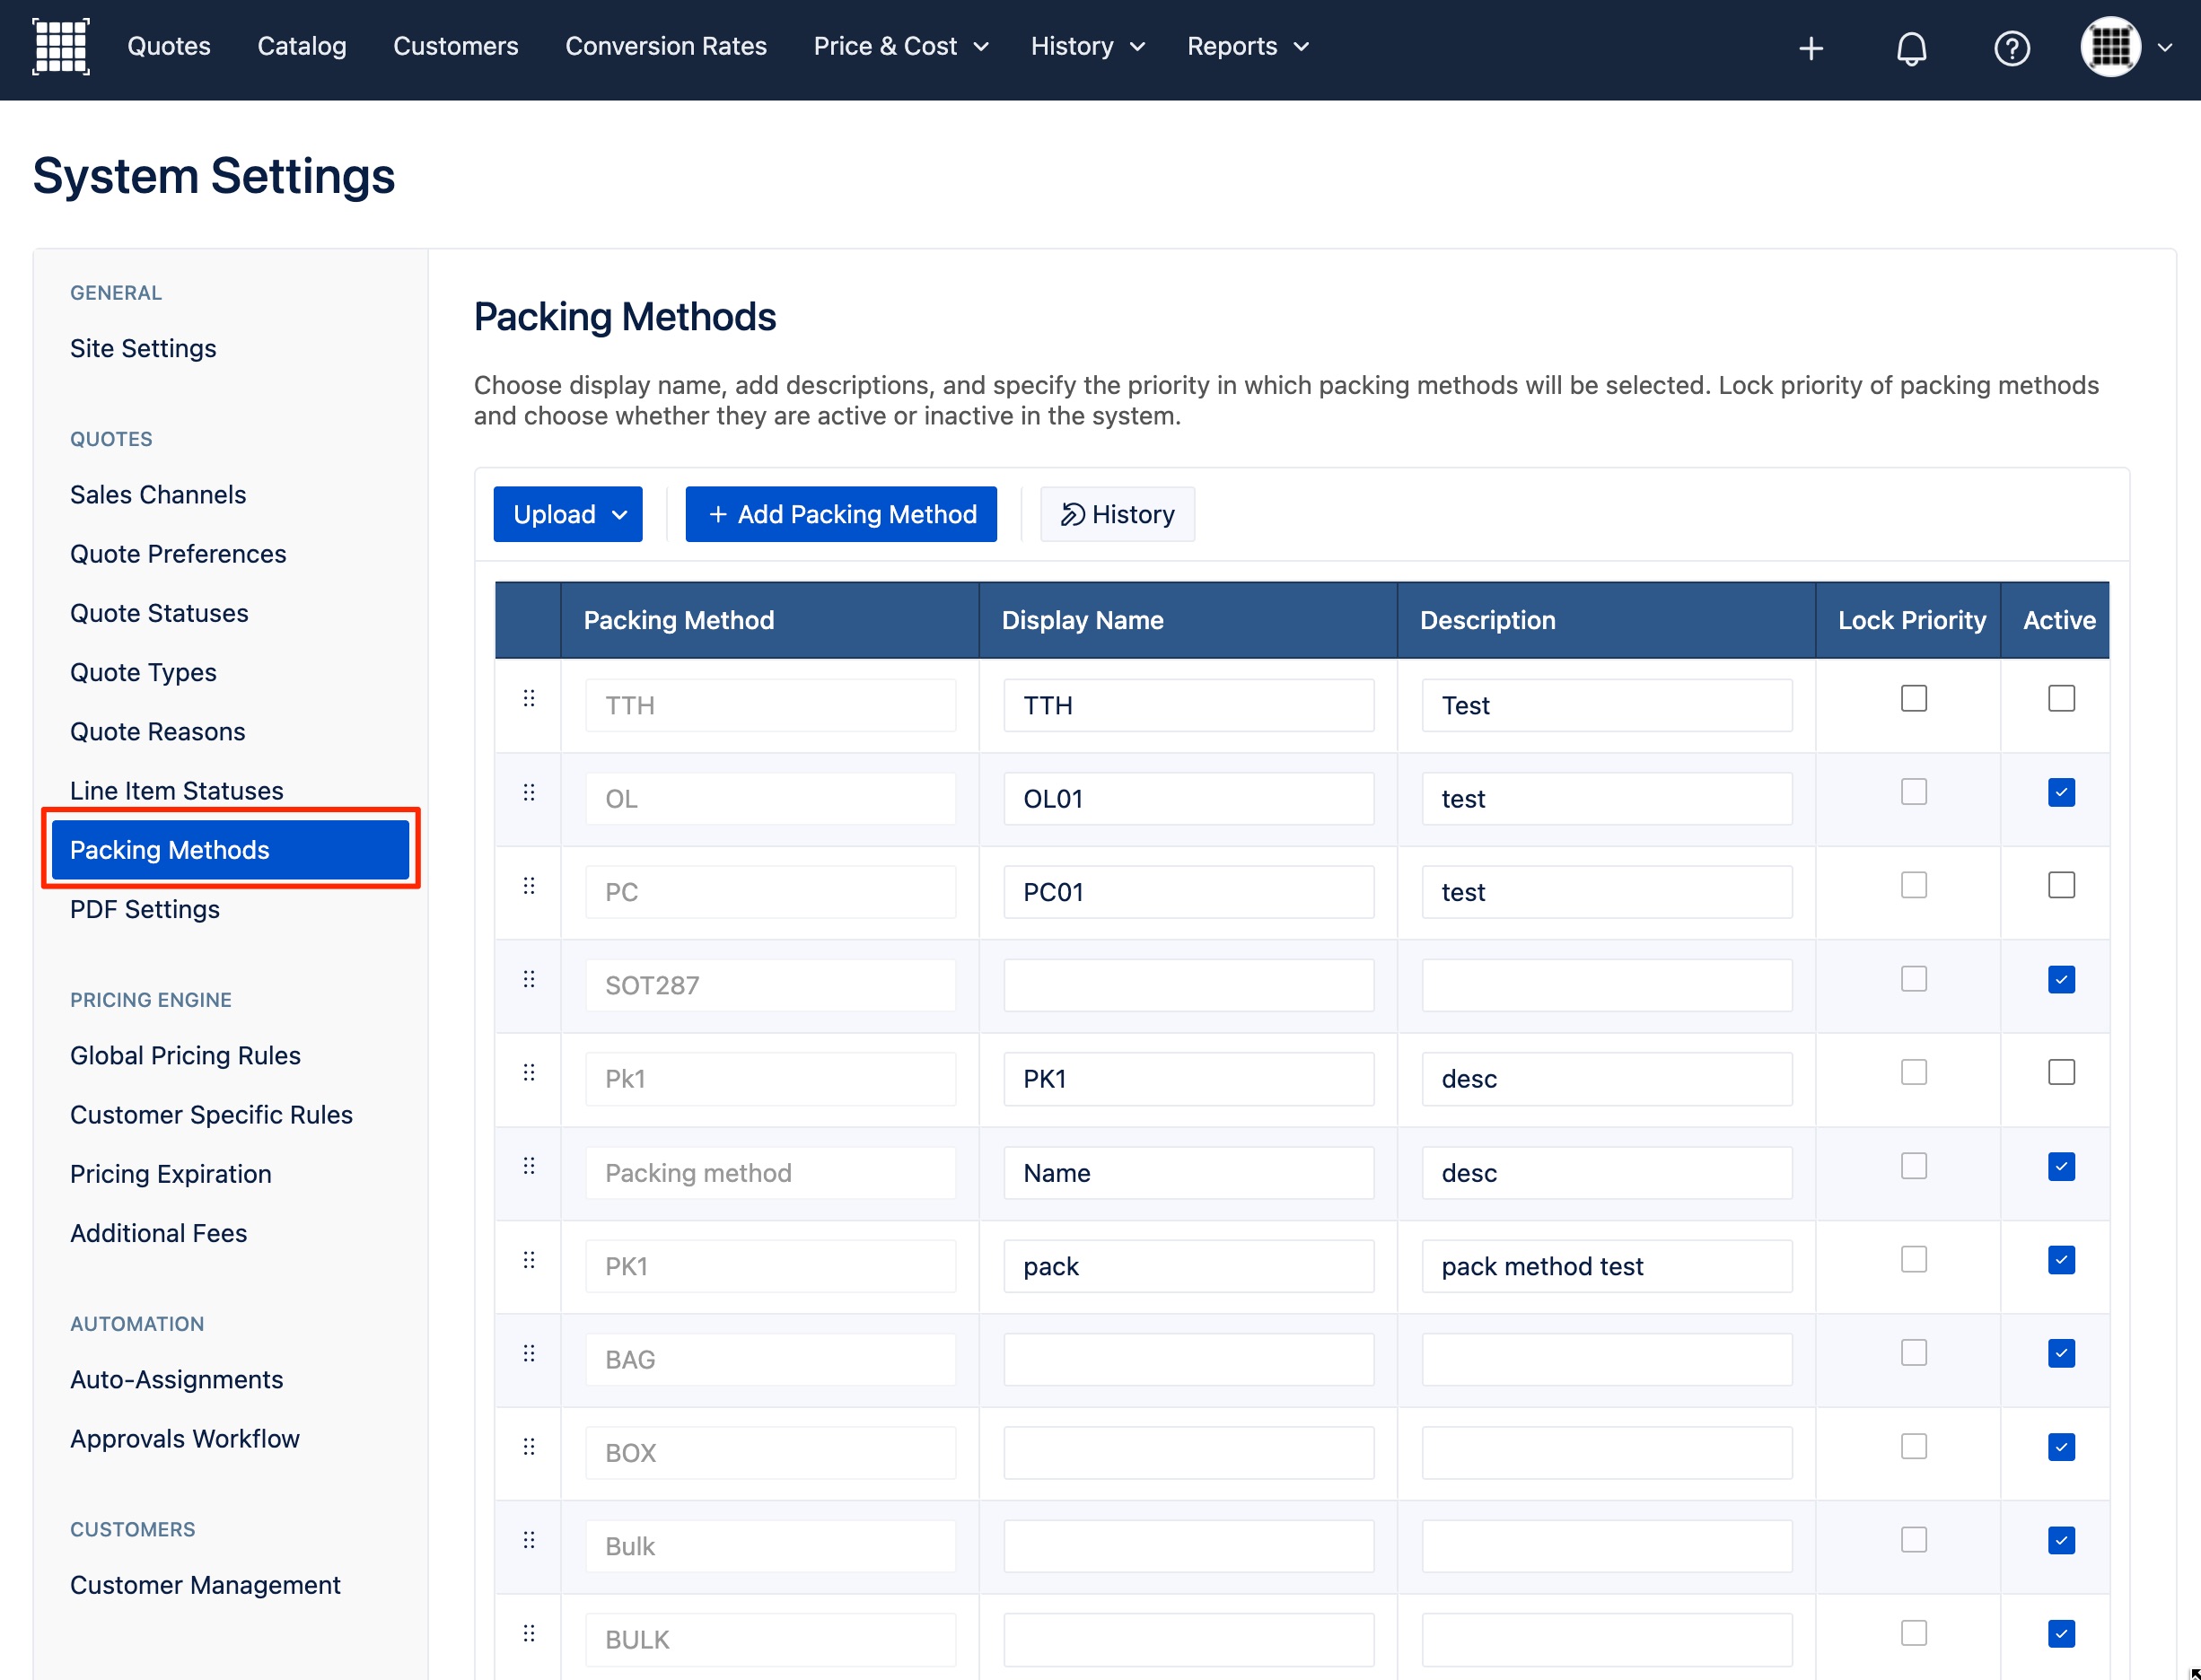Grab the drag handle for pack method test row
Image resolution: width=2201 pixels, height=1680 pixels.
529,1260
